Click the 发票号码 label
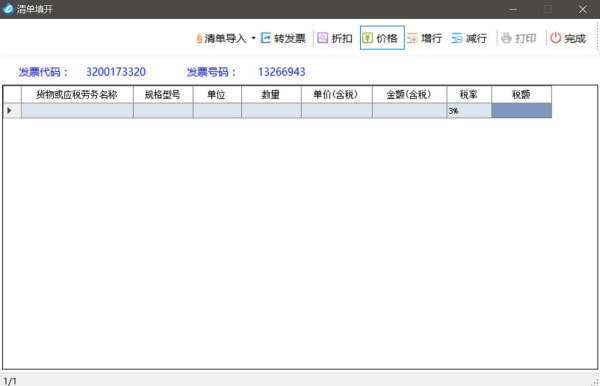This screenshot has height=386, width=600. pos(212,72)
